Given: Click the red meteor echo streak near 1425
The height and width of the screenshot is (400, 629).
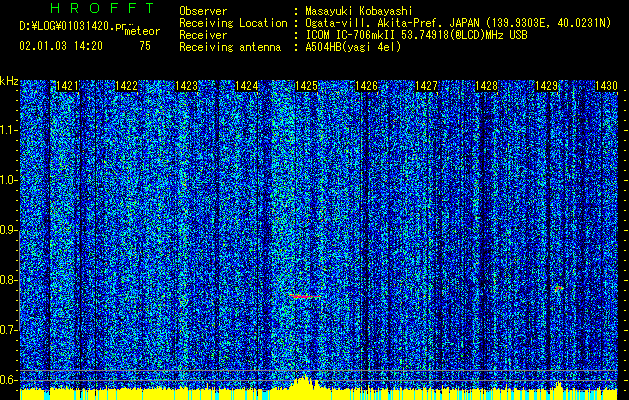Looking at the screenshot, I should tap(305, 296).
